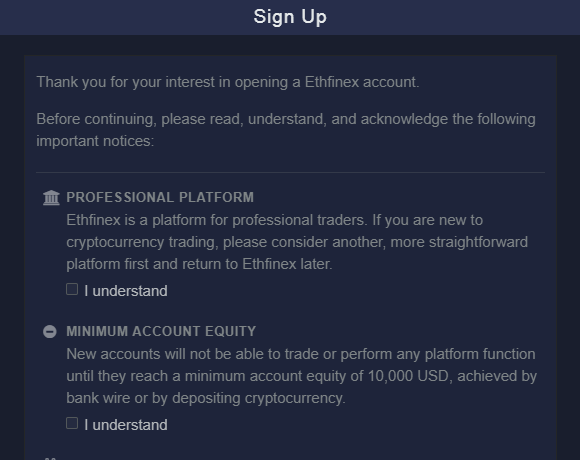Click the 'I understand' label under Minimum Account Equity

[x=126, y=425]
